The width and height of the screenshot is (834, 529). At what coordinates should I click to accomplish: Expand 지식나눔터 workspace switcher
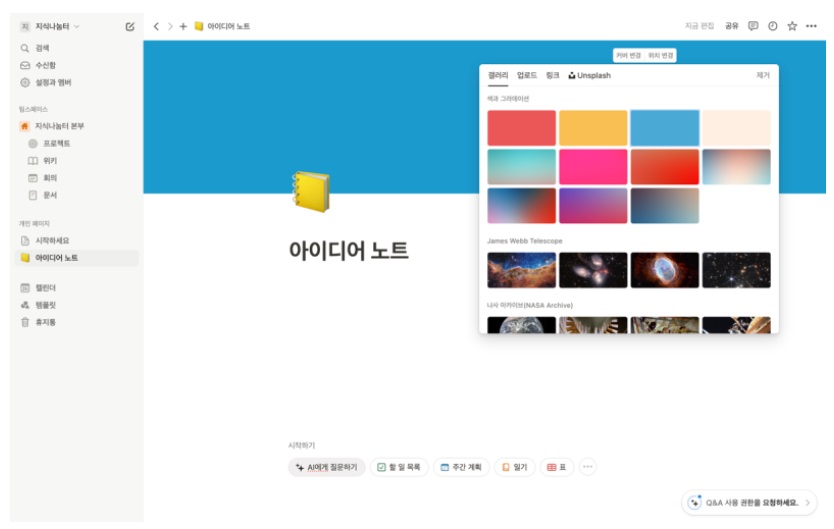tap(49, 27)
